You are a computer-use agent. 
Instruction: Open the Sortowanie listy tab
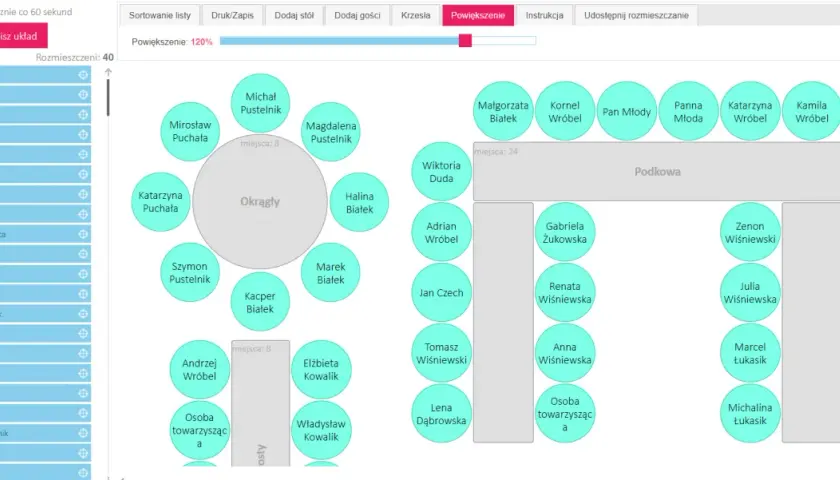[160, 16]
